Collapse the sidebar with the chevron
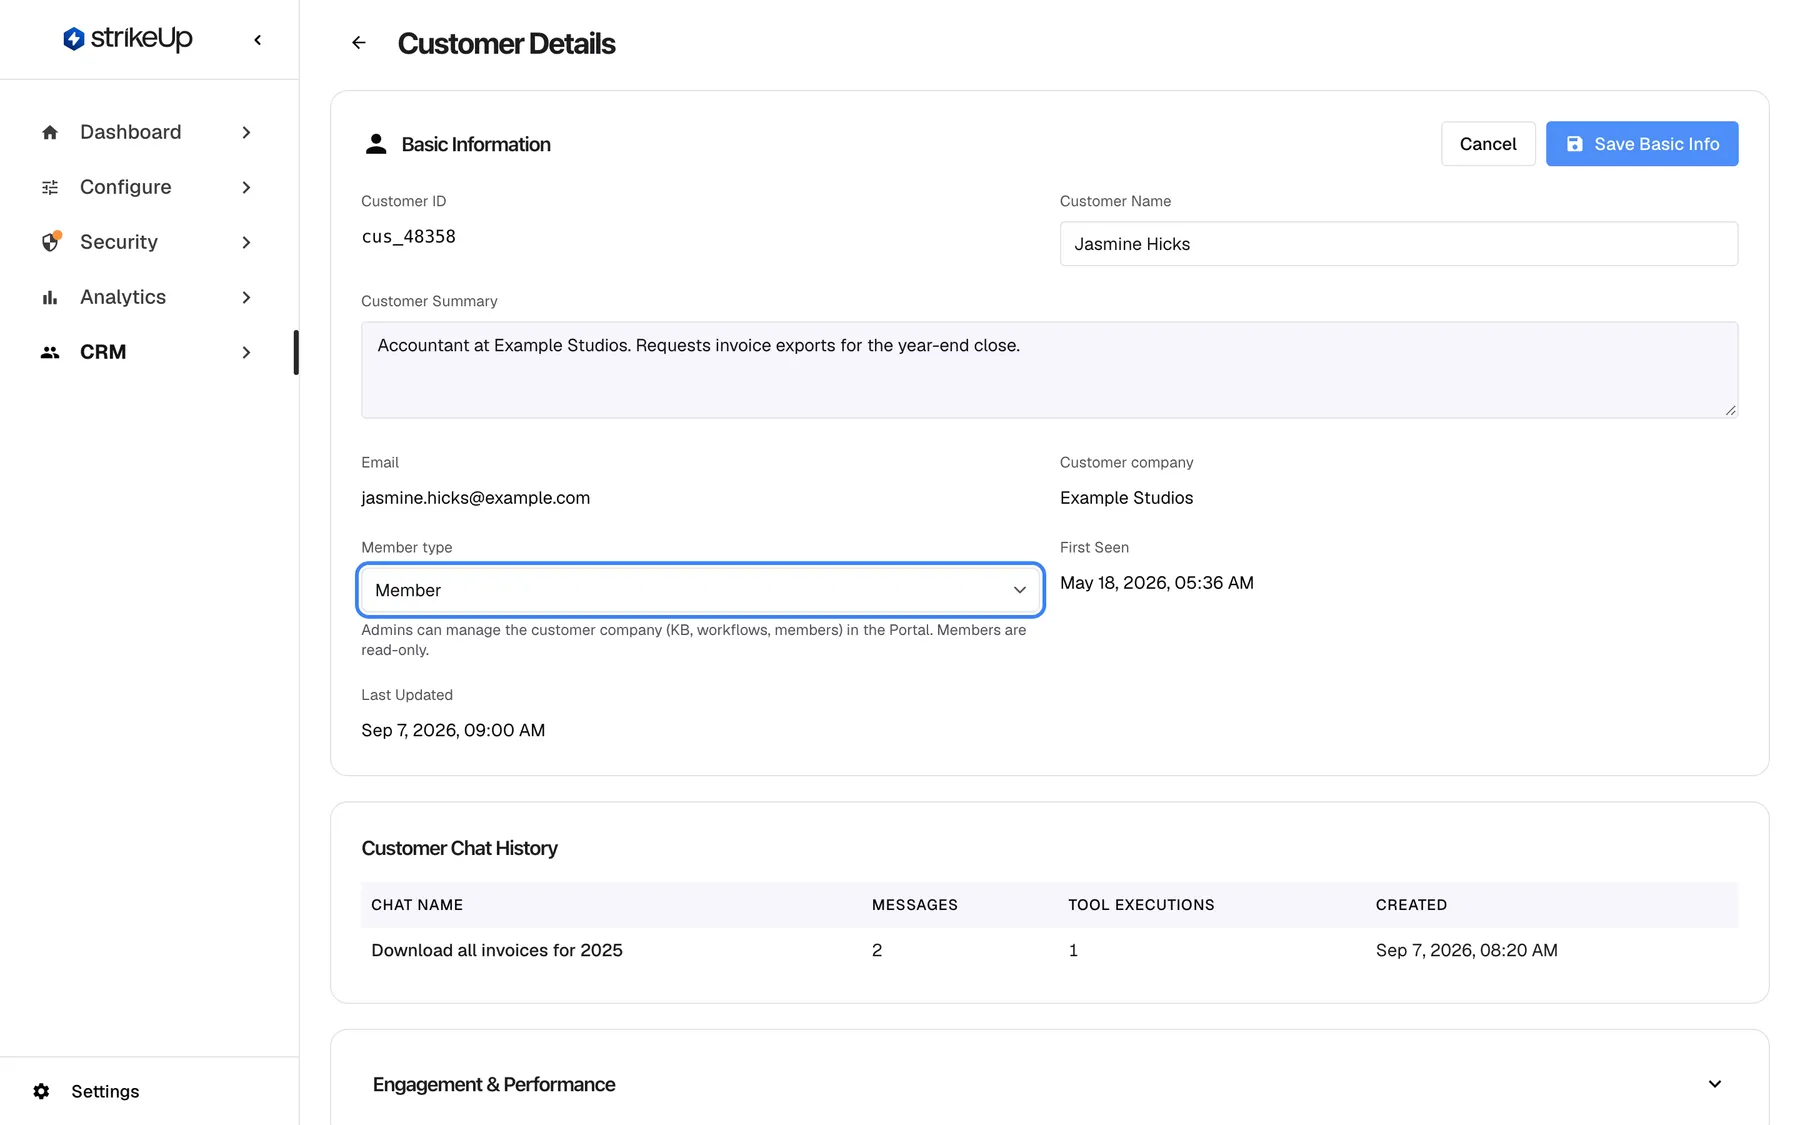 (258, 40)
